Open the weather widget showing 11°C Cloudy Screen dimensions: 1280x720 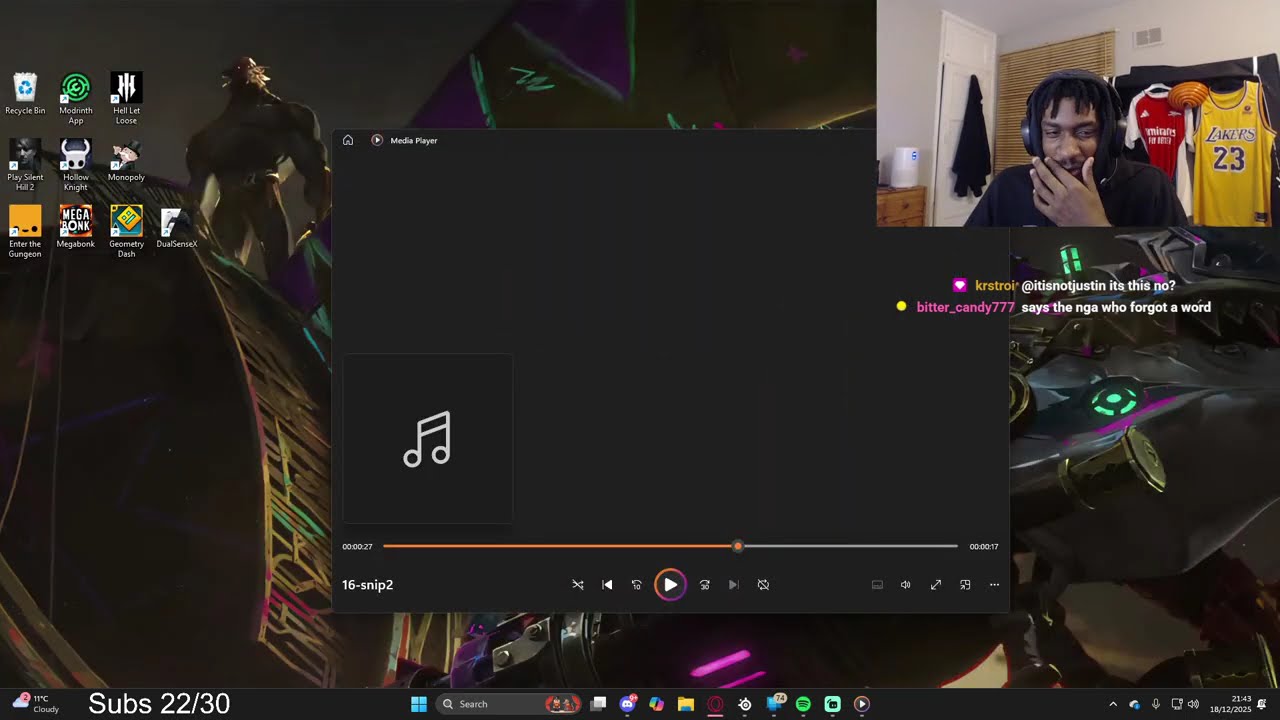36,704
